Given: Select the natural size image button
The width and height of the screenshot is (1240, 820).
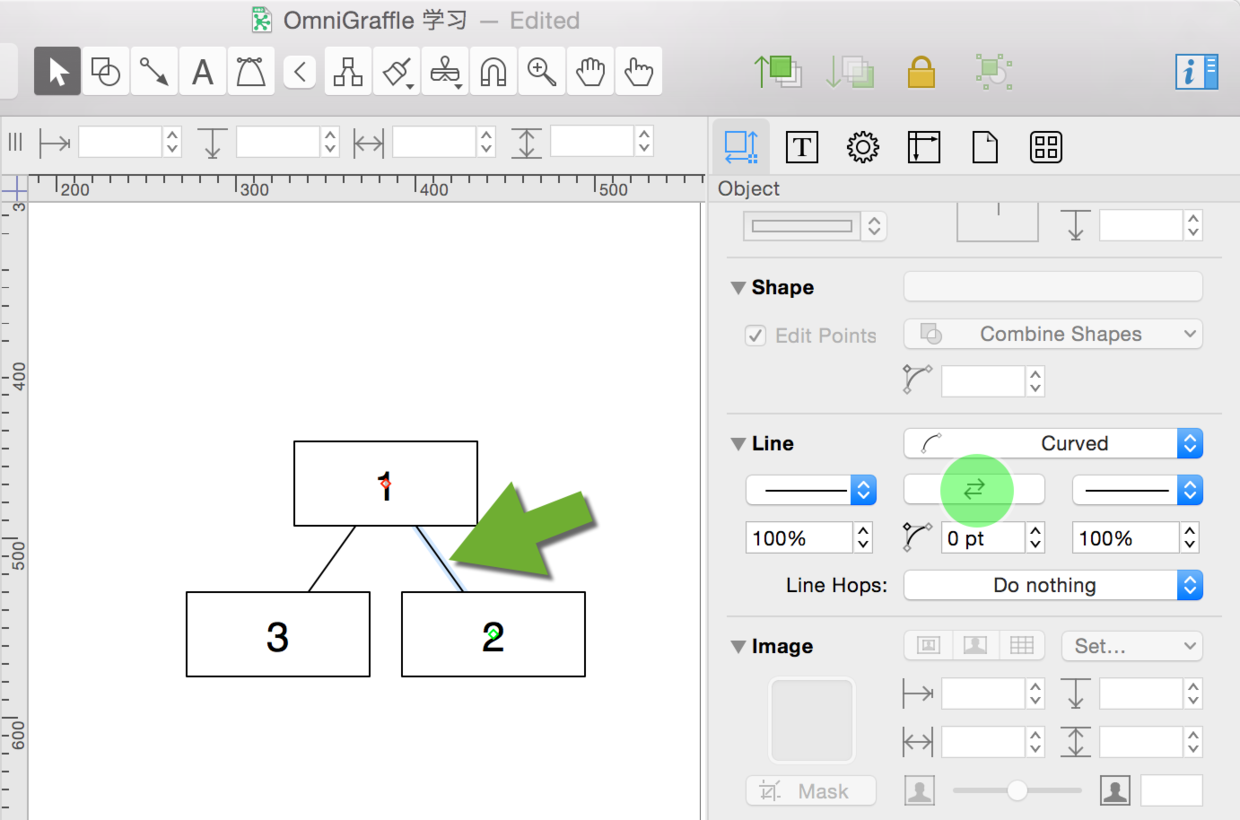Looking at the screenshot, I should [x=928, y=646].
